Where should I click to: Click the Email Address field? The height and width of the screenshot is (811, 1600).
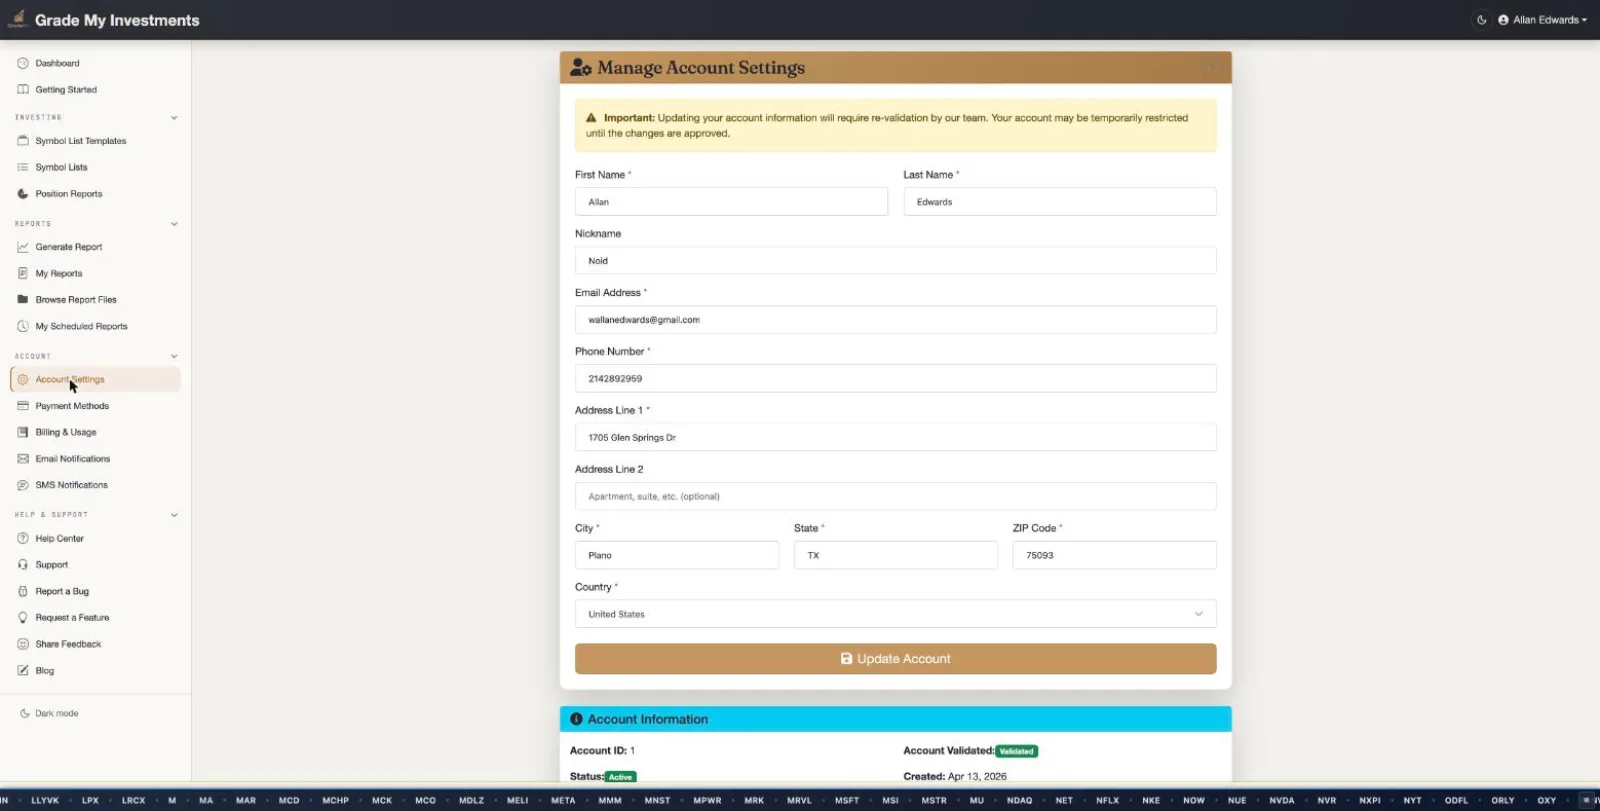[895, 320]
